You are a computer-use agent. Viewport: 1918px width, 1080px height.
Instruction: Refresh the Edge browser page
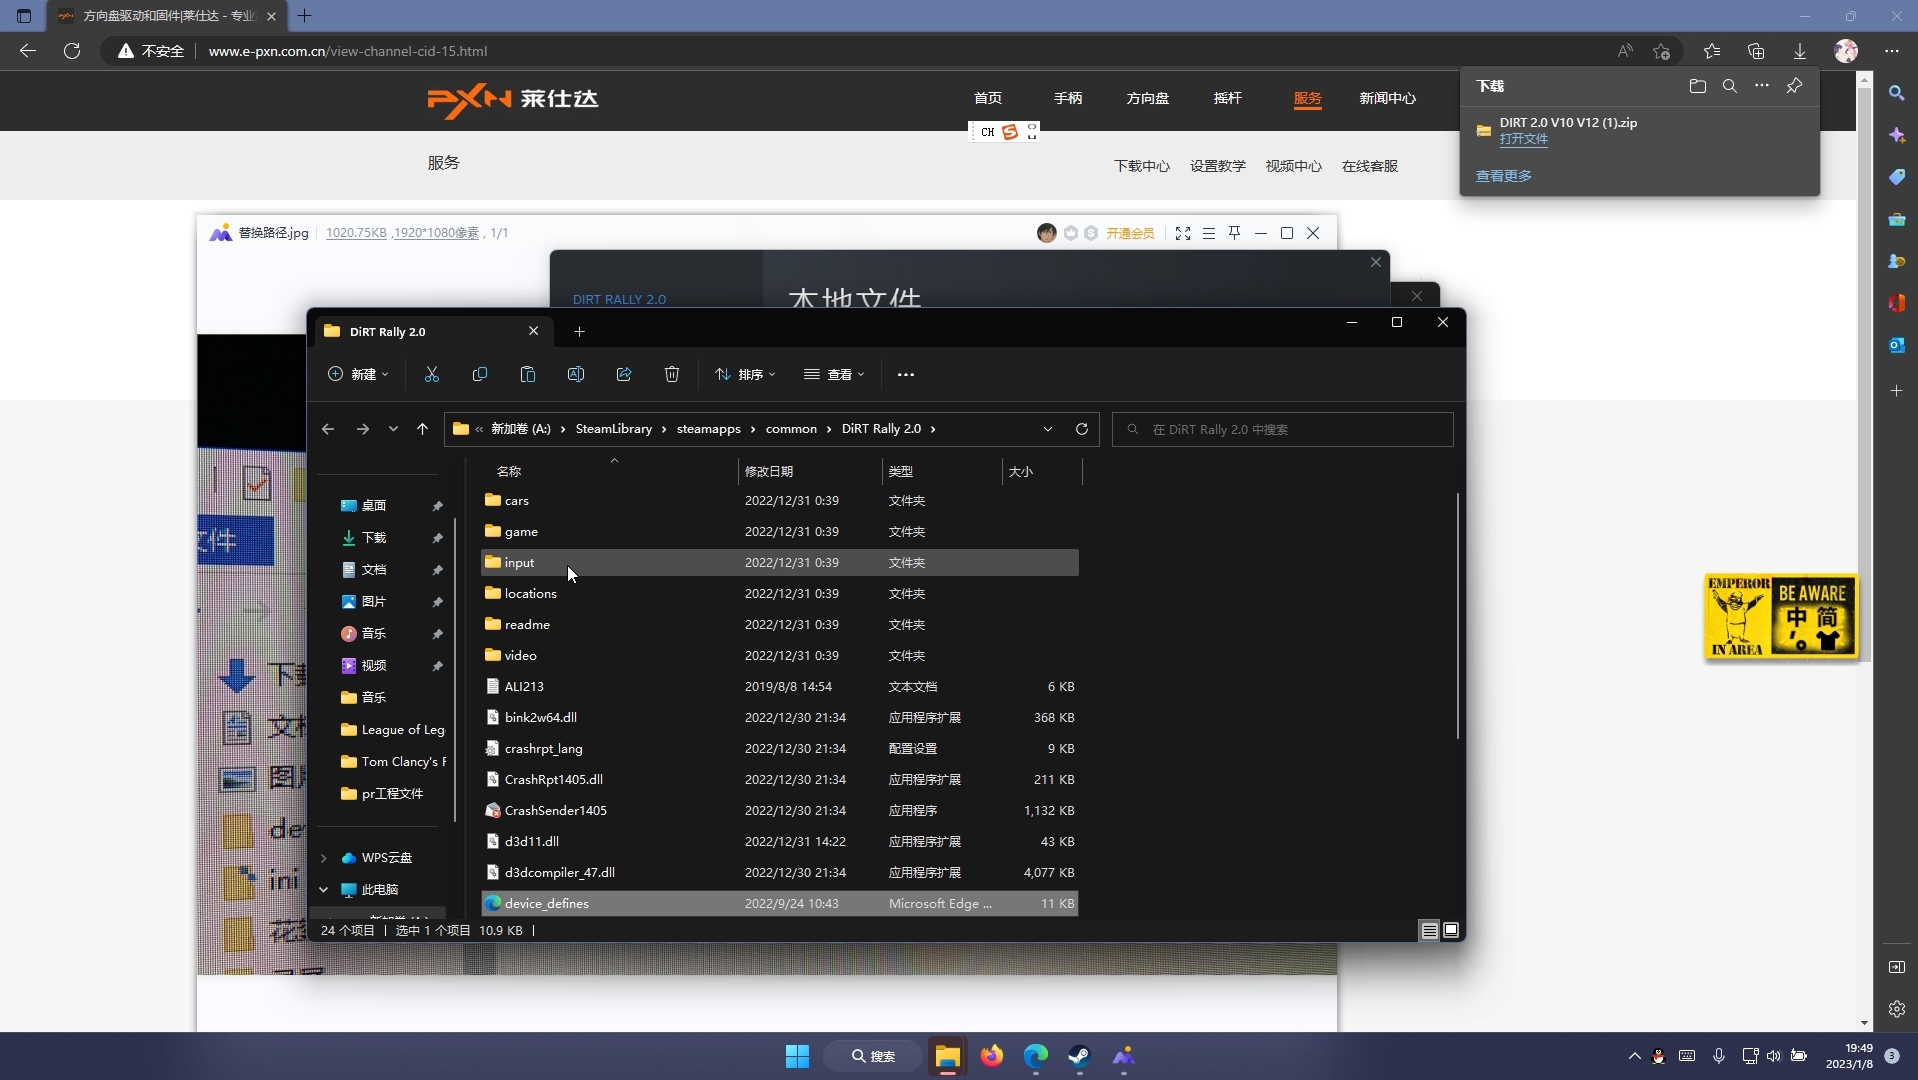point(72,51)
